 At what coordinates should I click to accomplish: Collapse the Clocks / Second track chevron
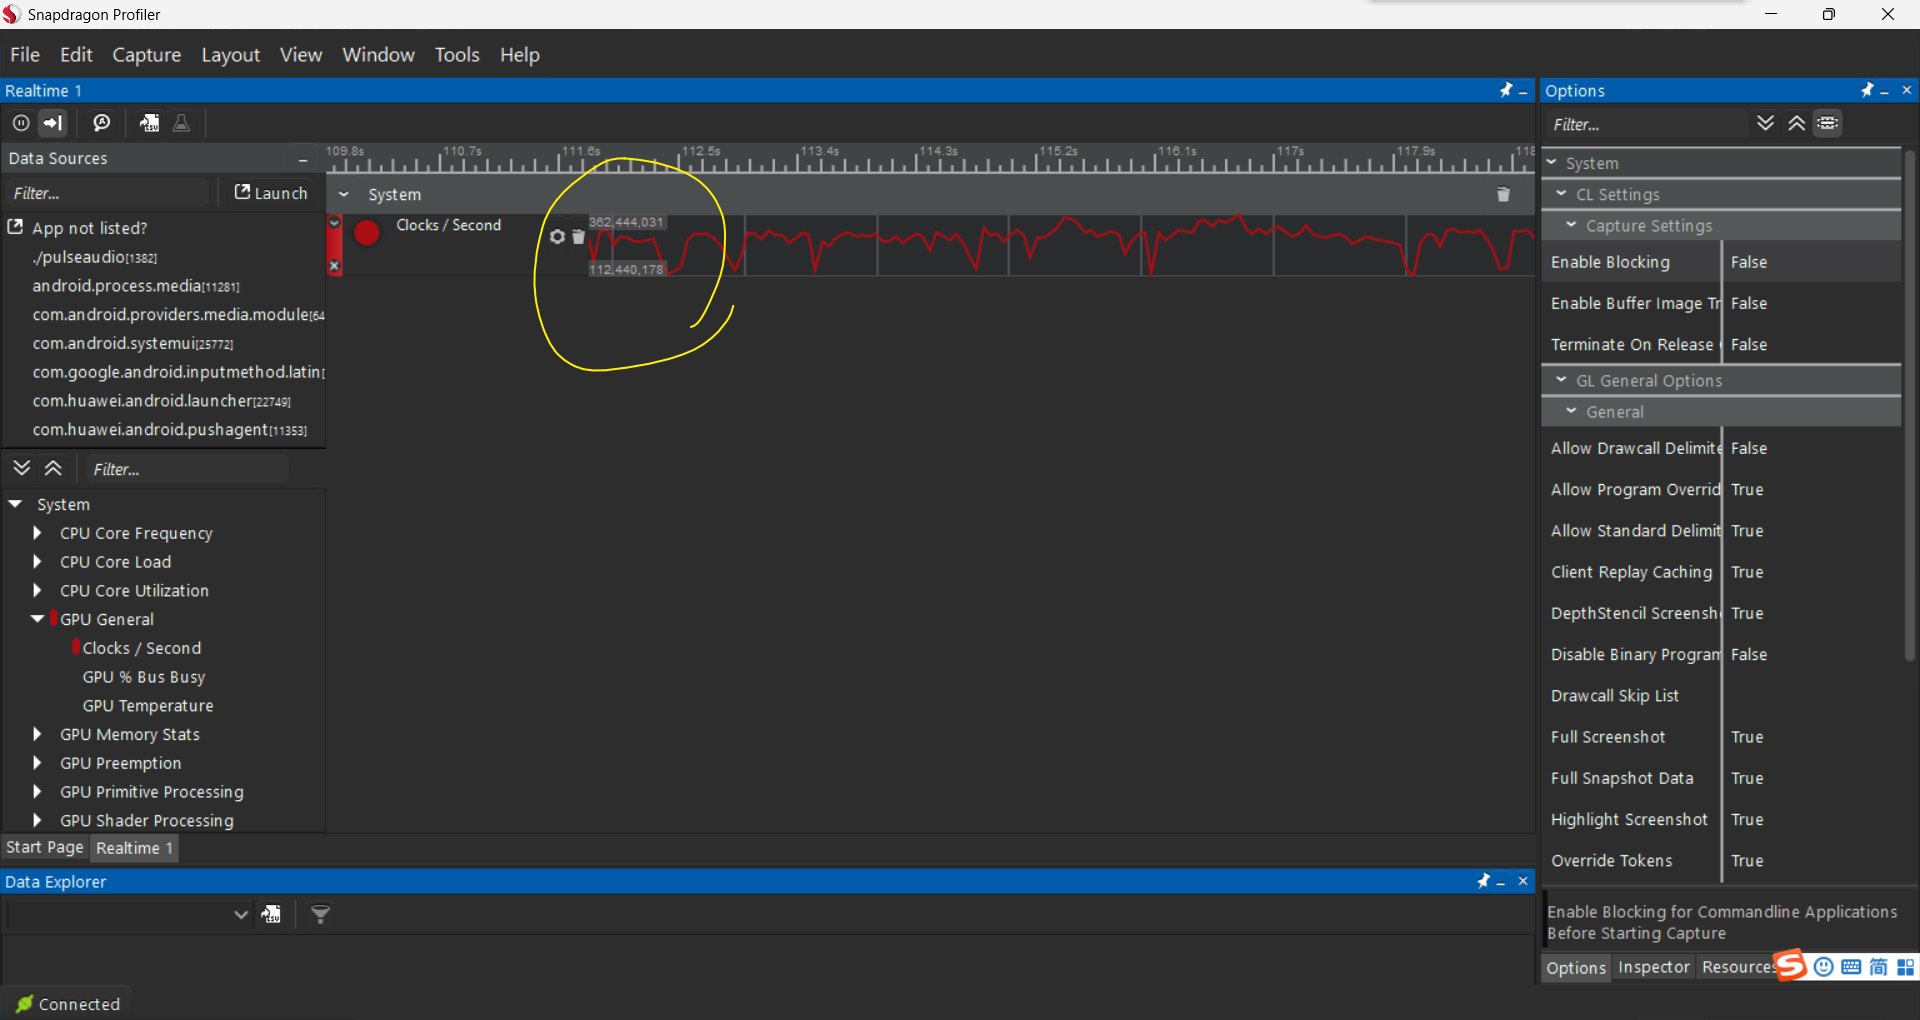335,223
